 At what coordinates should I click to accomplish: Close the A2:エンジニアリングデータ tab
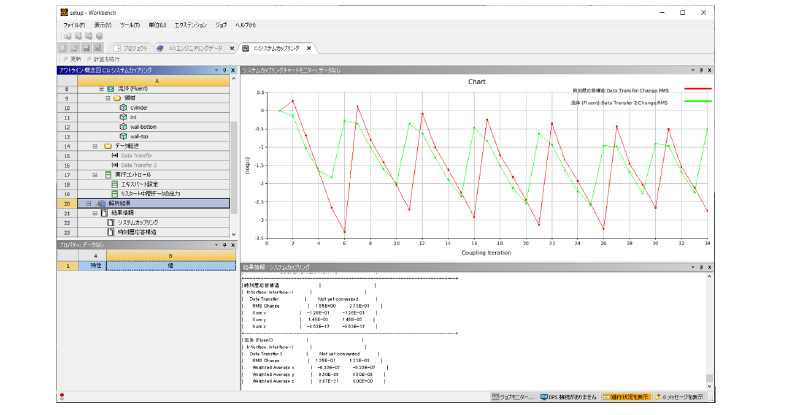[x=233, y=47]
